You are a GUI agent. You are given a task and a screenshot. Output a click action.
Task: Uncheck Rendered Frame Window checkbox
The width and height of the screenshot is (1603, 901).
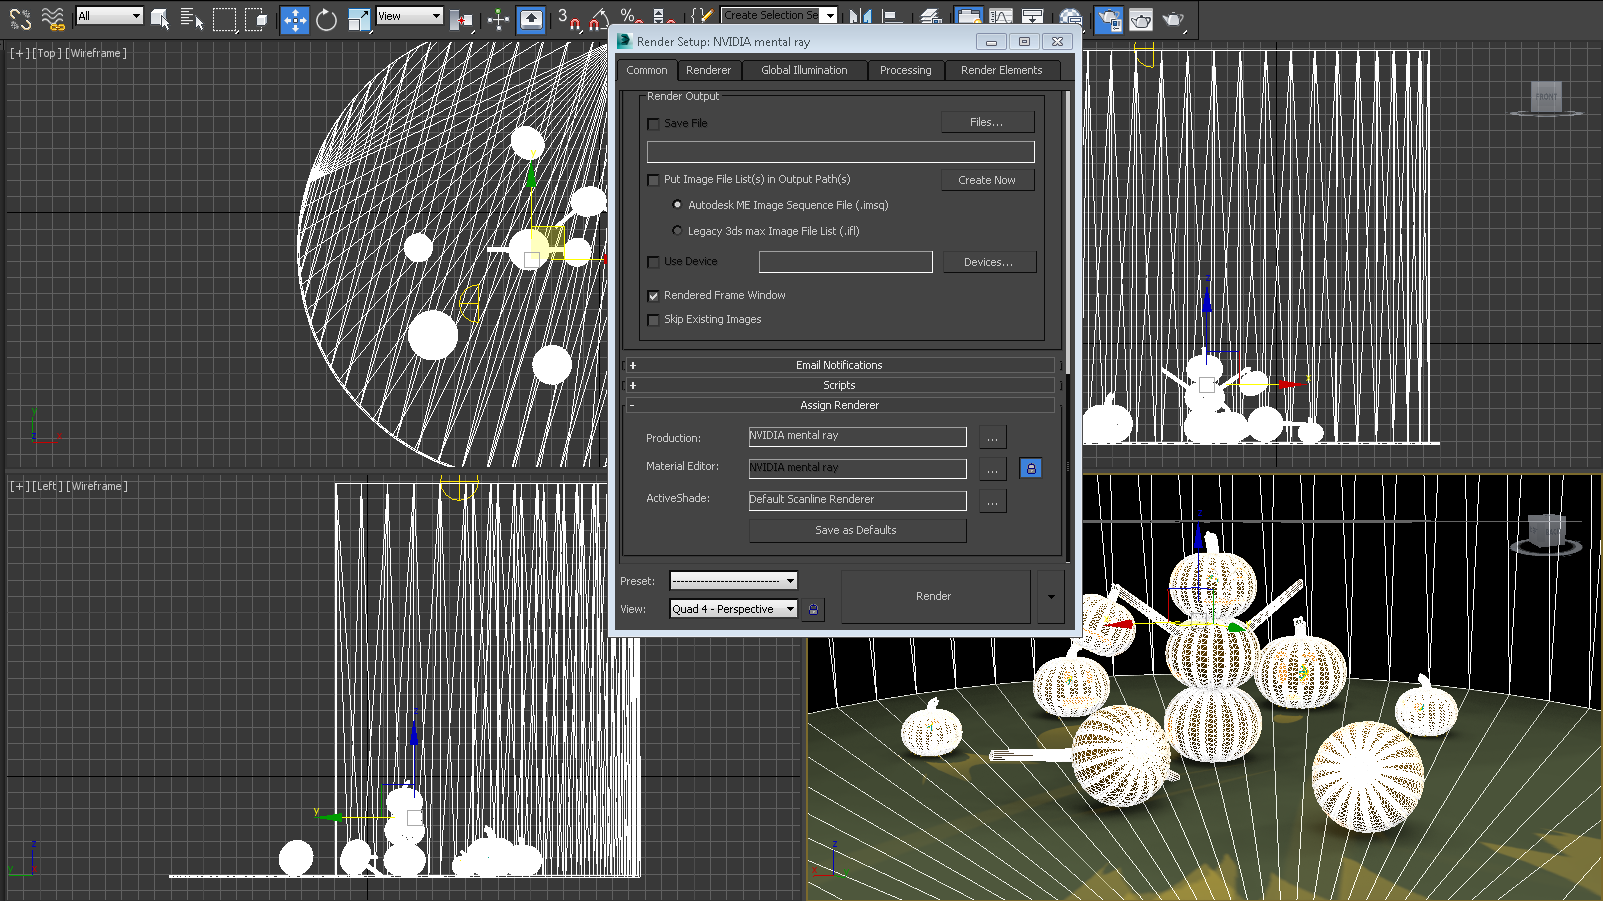tap(654, 296)
